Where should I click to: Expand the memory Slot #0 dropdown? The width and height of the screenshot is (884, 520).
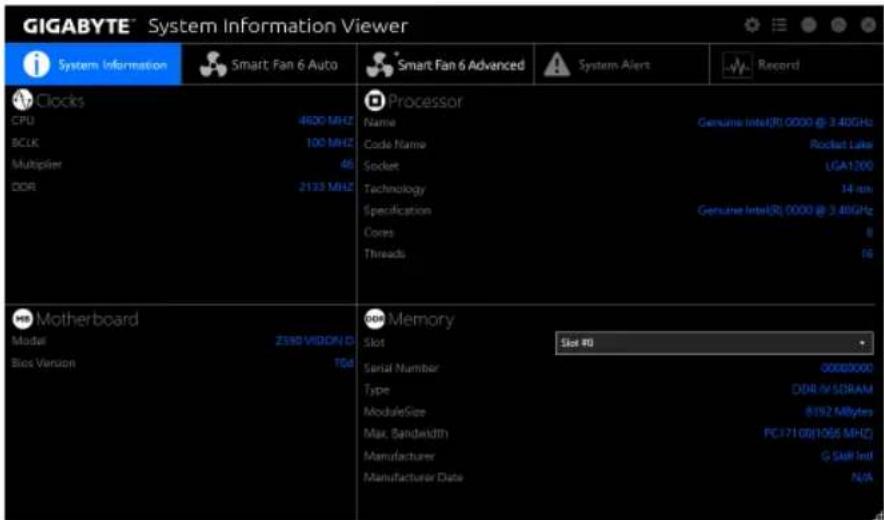pyautogui.click(x=714, y=343)
